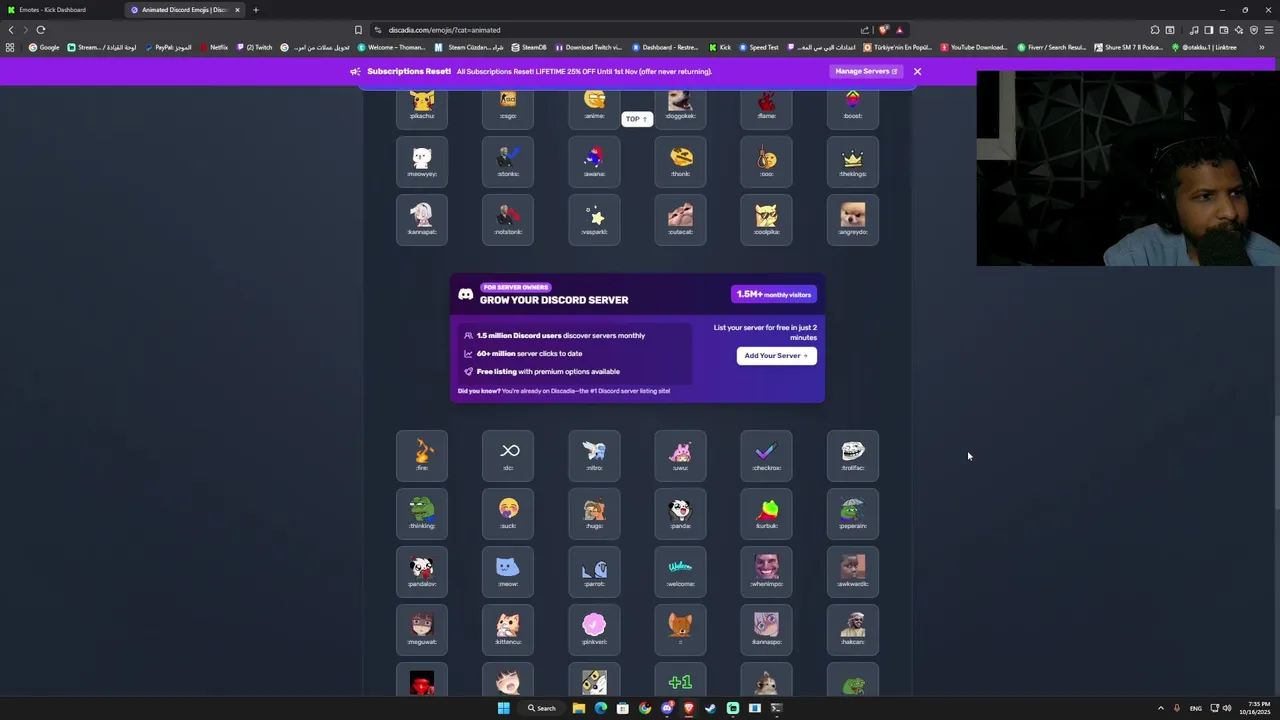Click the discadia.com address bar
The image size is (1280, 720).
610,30
